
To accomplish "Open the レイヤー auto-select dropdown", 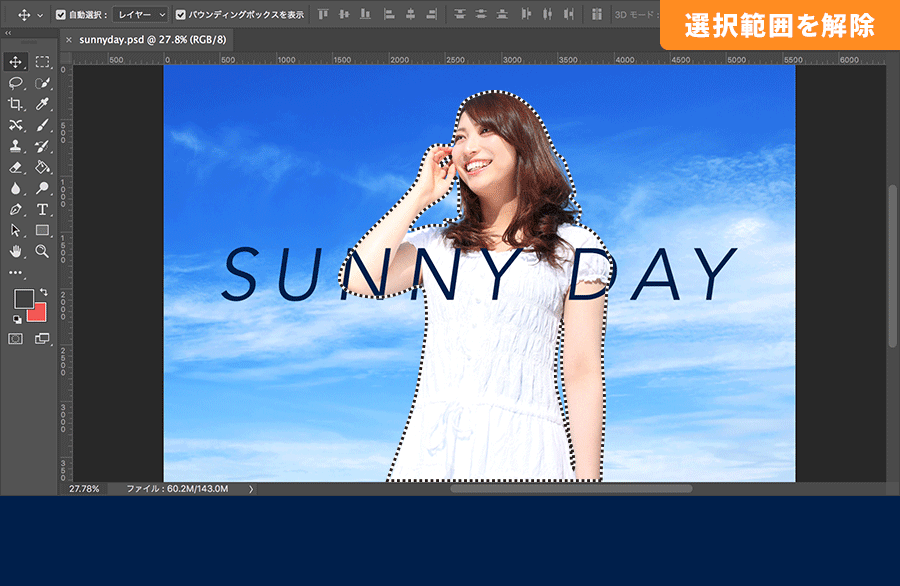I will coord(141,15).
